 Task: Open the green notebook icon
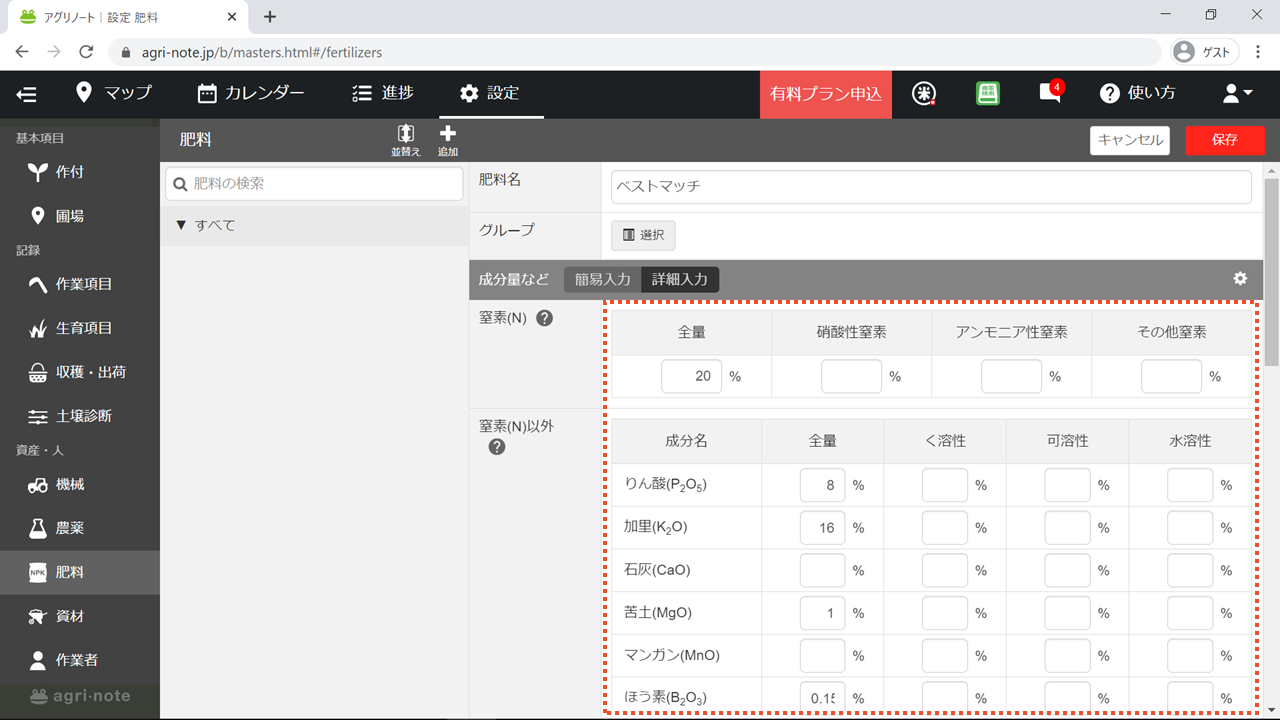click(988, 93)
